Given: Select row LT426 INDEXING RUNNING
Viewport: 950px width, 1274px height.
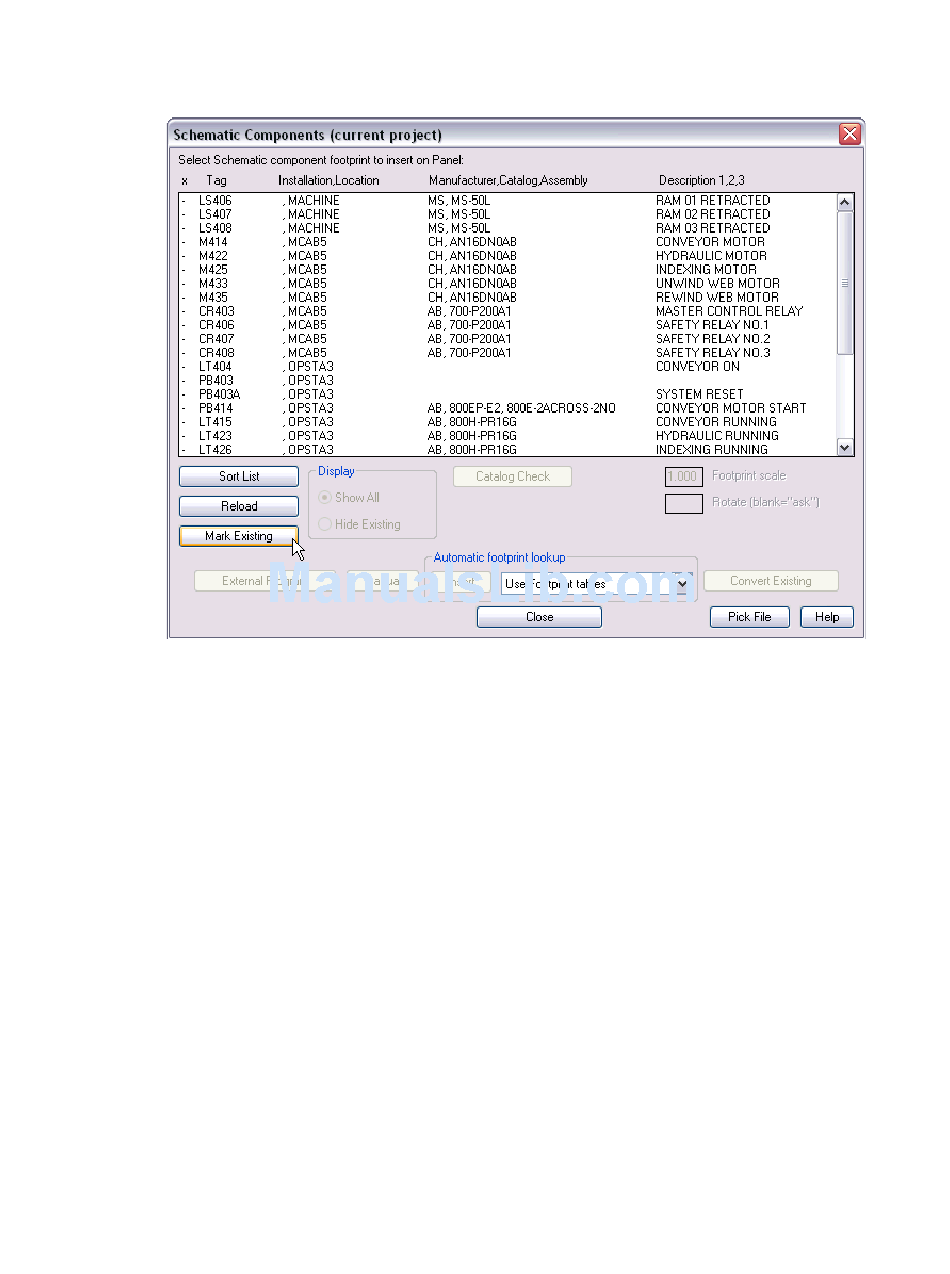Looking at the screenshot, I should [507, 450].
